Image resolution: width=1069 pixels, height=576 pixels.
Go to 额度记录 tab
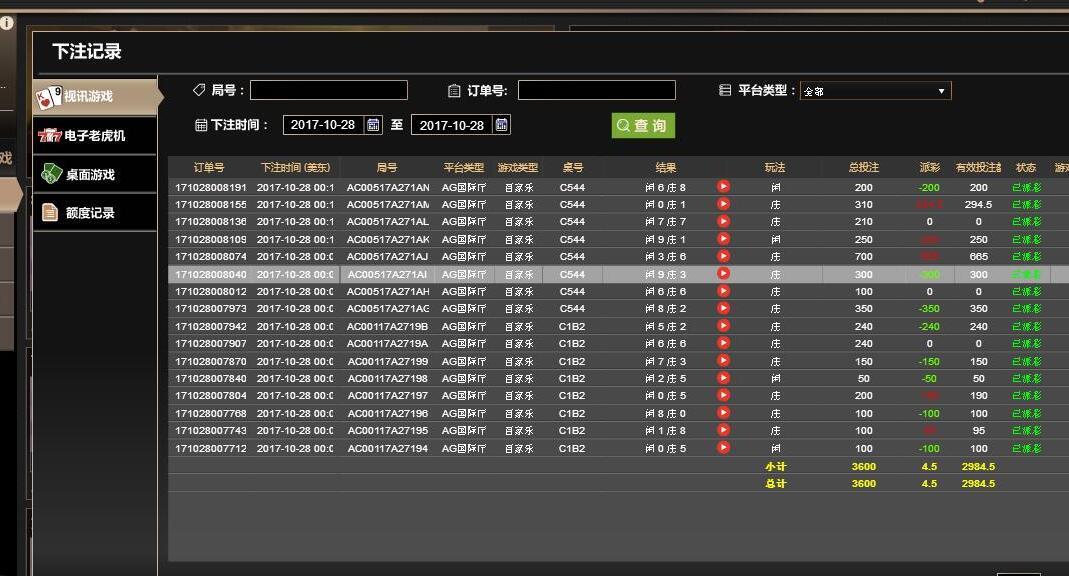click(95, 213)
